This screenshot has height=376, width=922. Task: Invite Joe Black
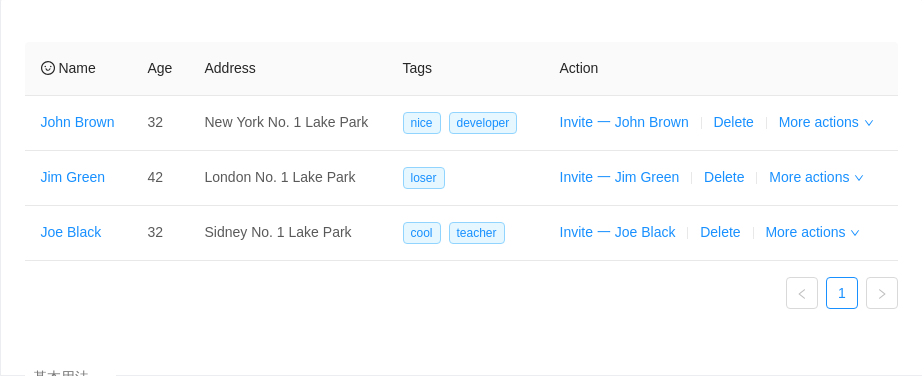point(617,232)
